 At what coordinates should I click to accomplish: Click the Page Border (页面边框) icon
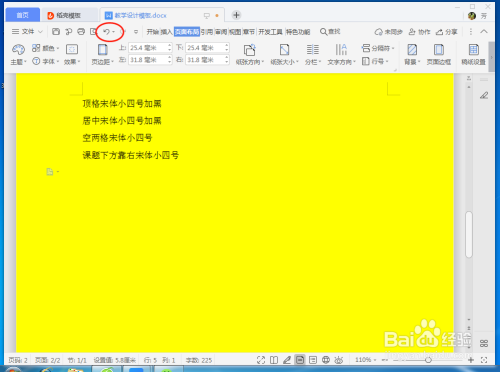pos(439,50)
